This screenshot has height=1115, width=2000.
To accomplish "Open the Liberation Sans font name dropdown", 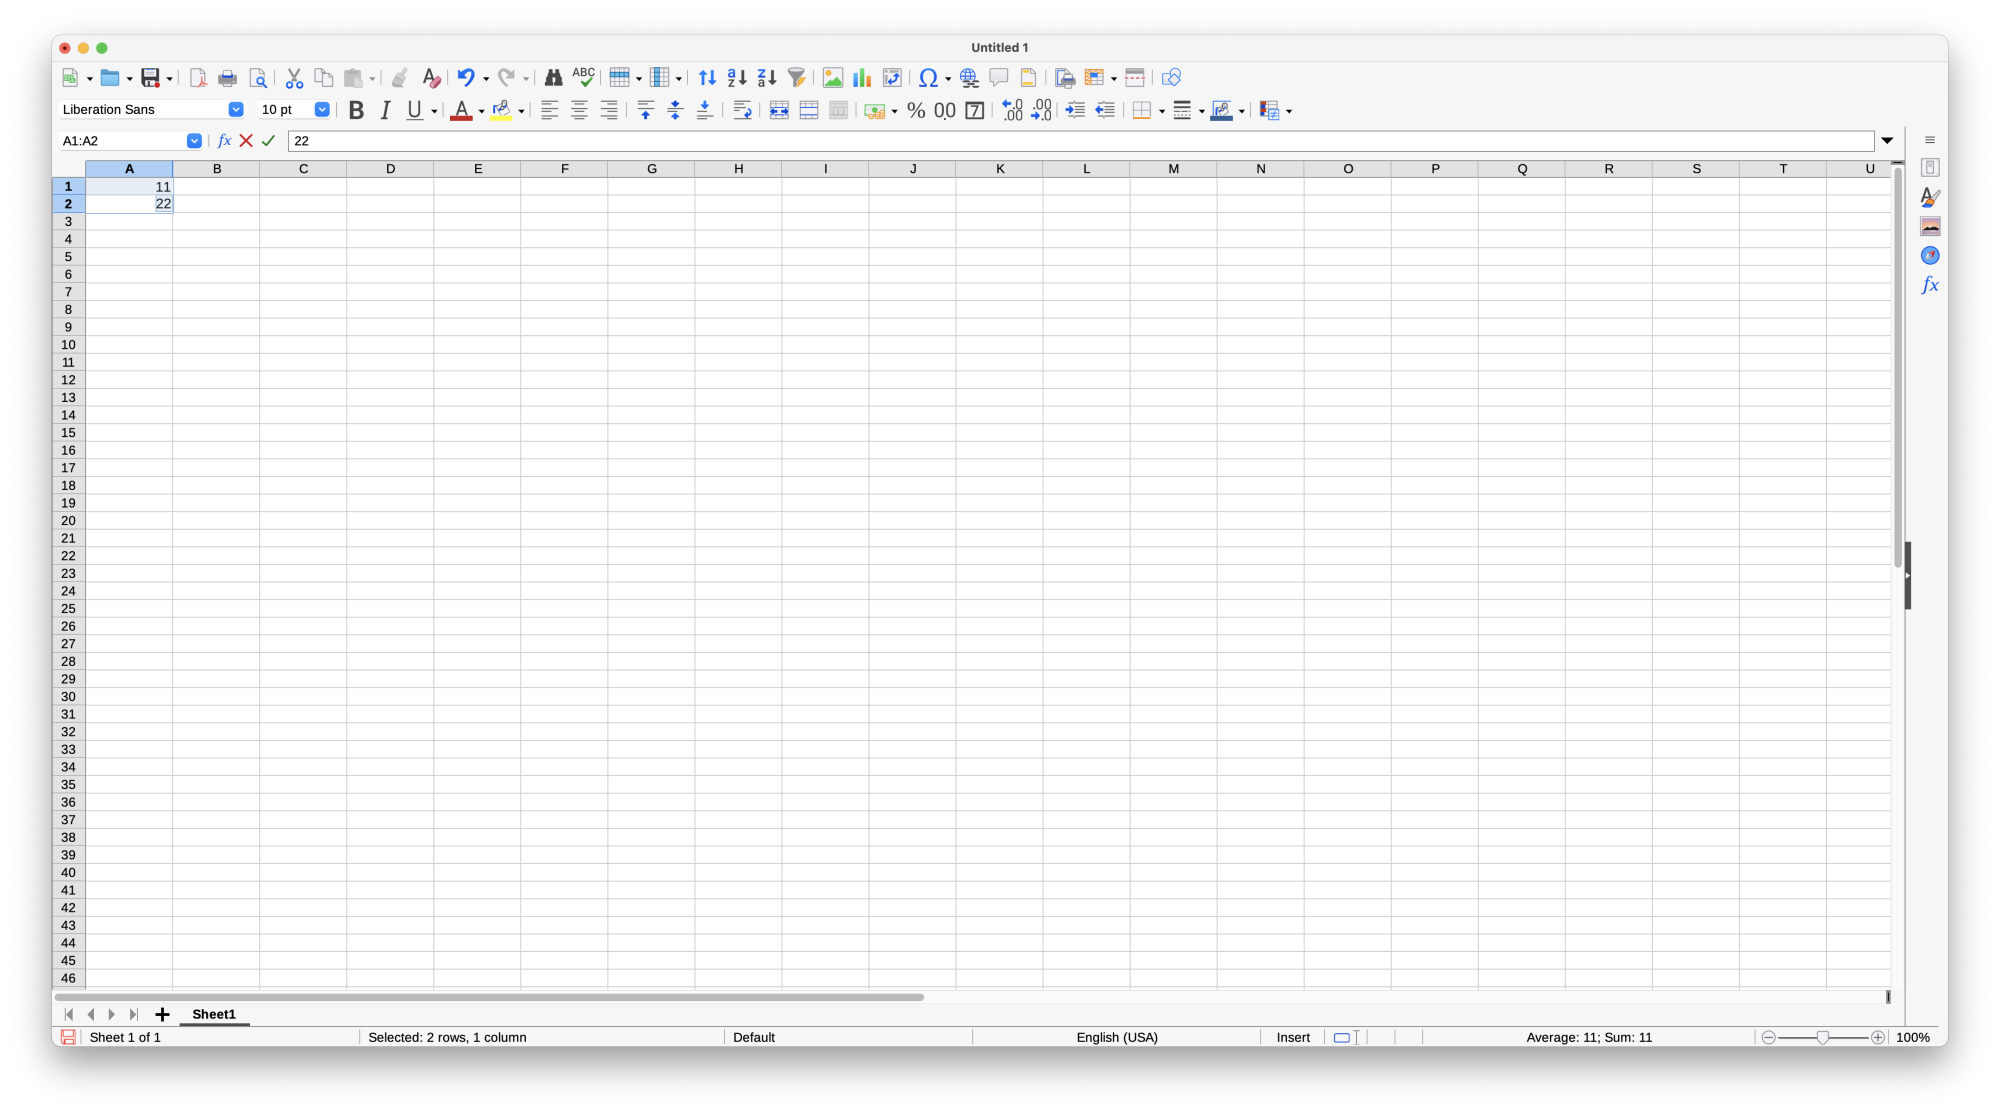I will [x=236, y=110].
